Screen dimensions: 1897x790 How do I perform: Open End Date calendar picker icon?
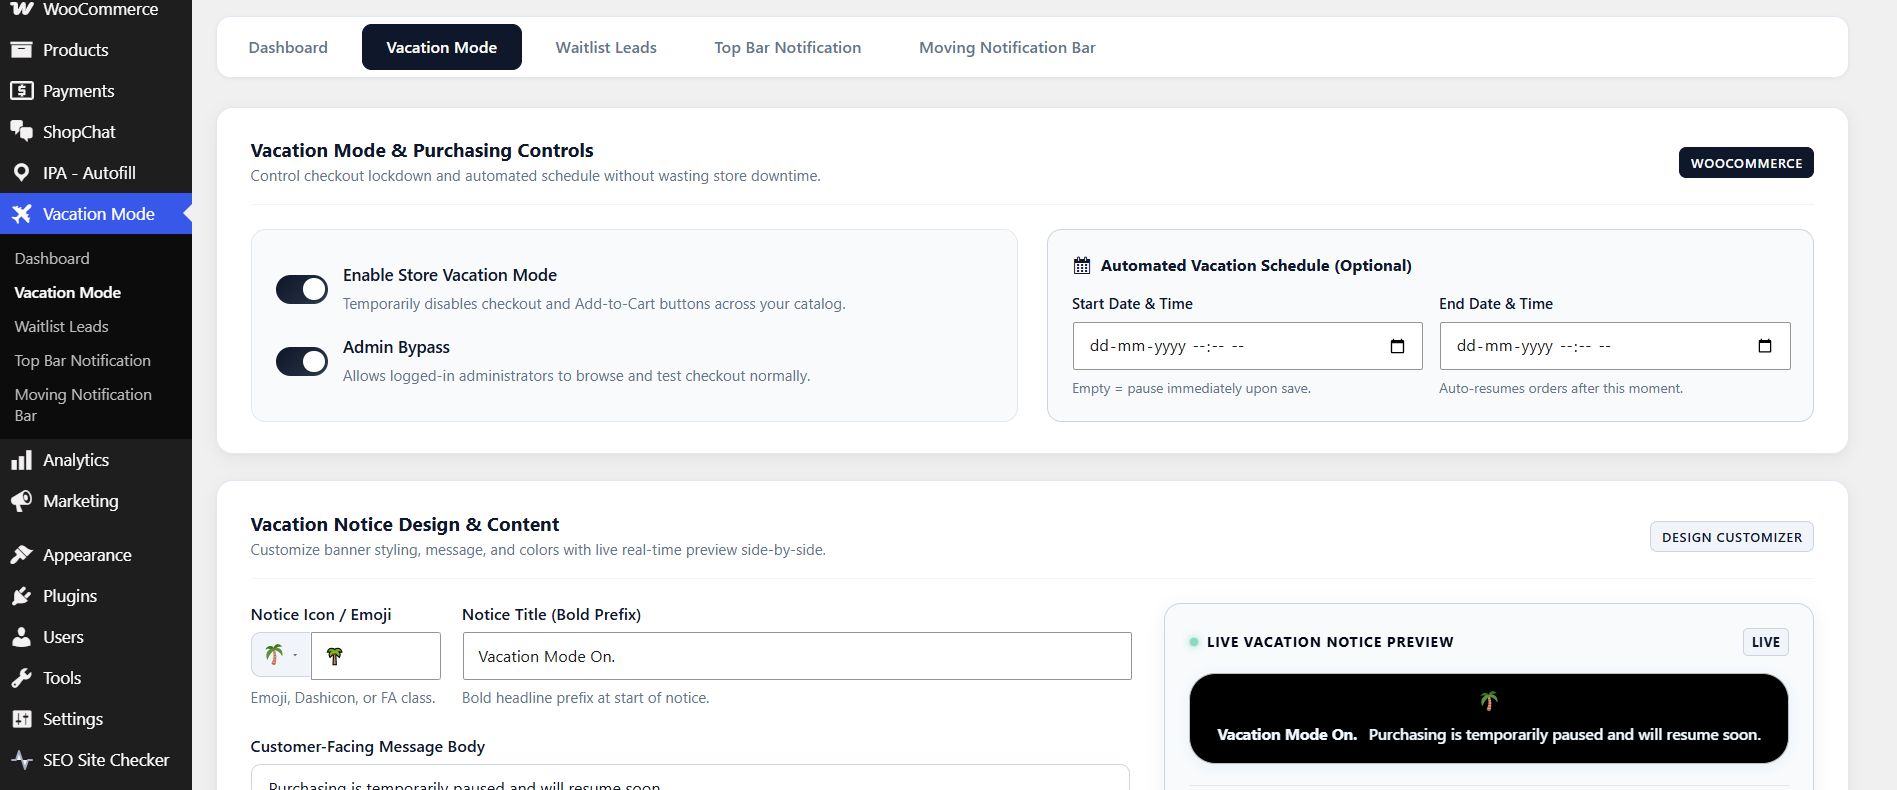pyautogui.click(x=1764, y=346)
